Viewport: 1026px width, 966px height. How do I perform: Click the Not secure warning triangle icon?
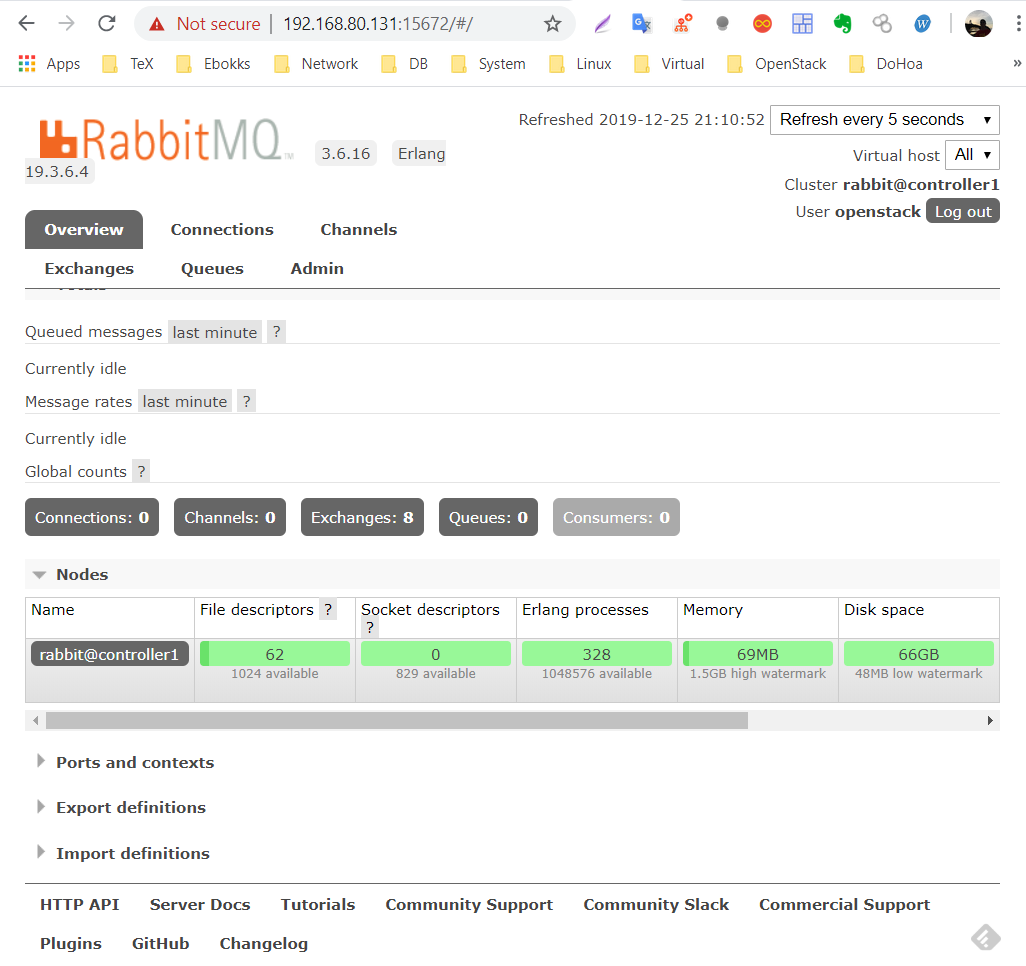click(156, 24)
